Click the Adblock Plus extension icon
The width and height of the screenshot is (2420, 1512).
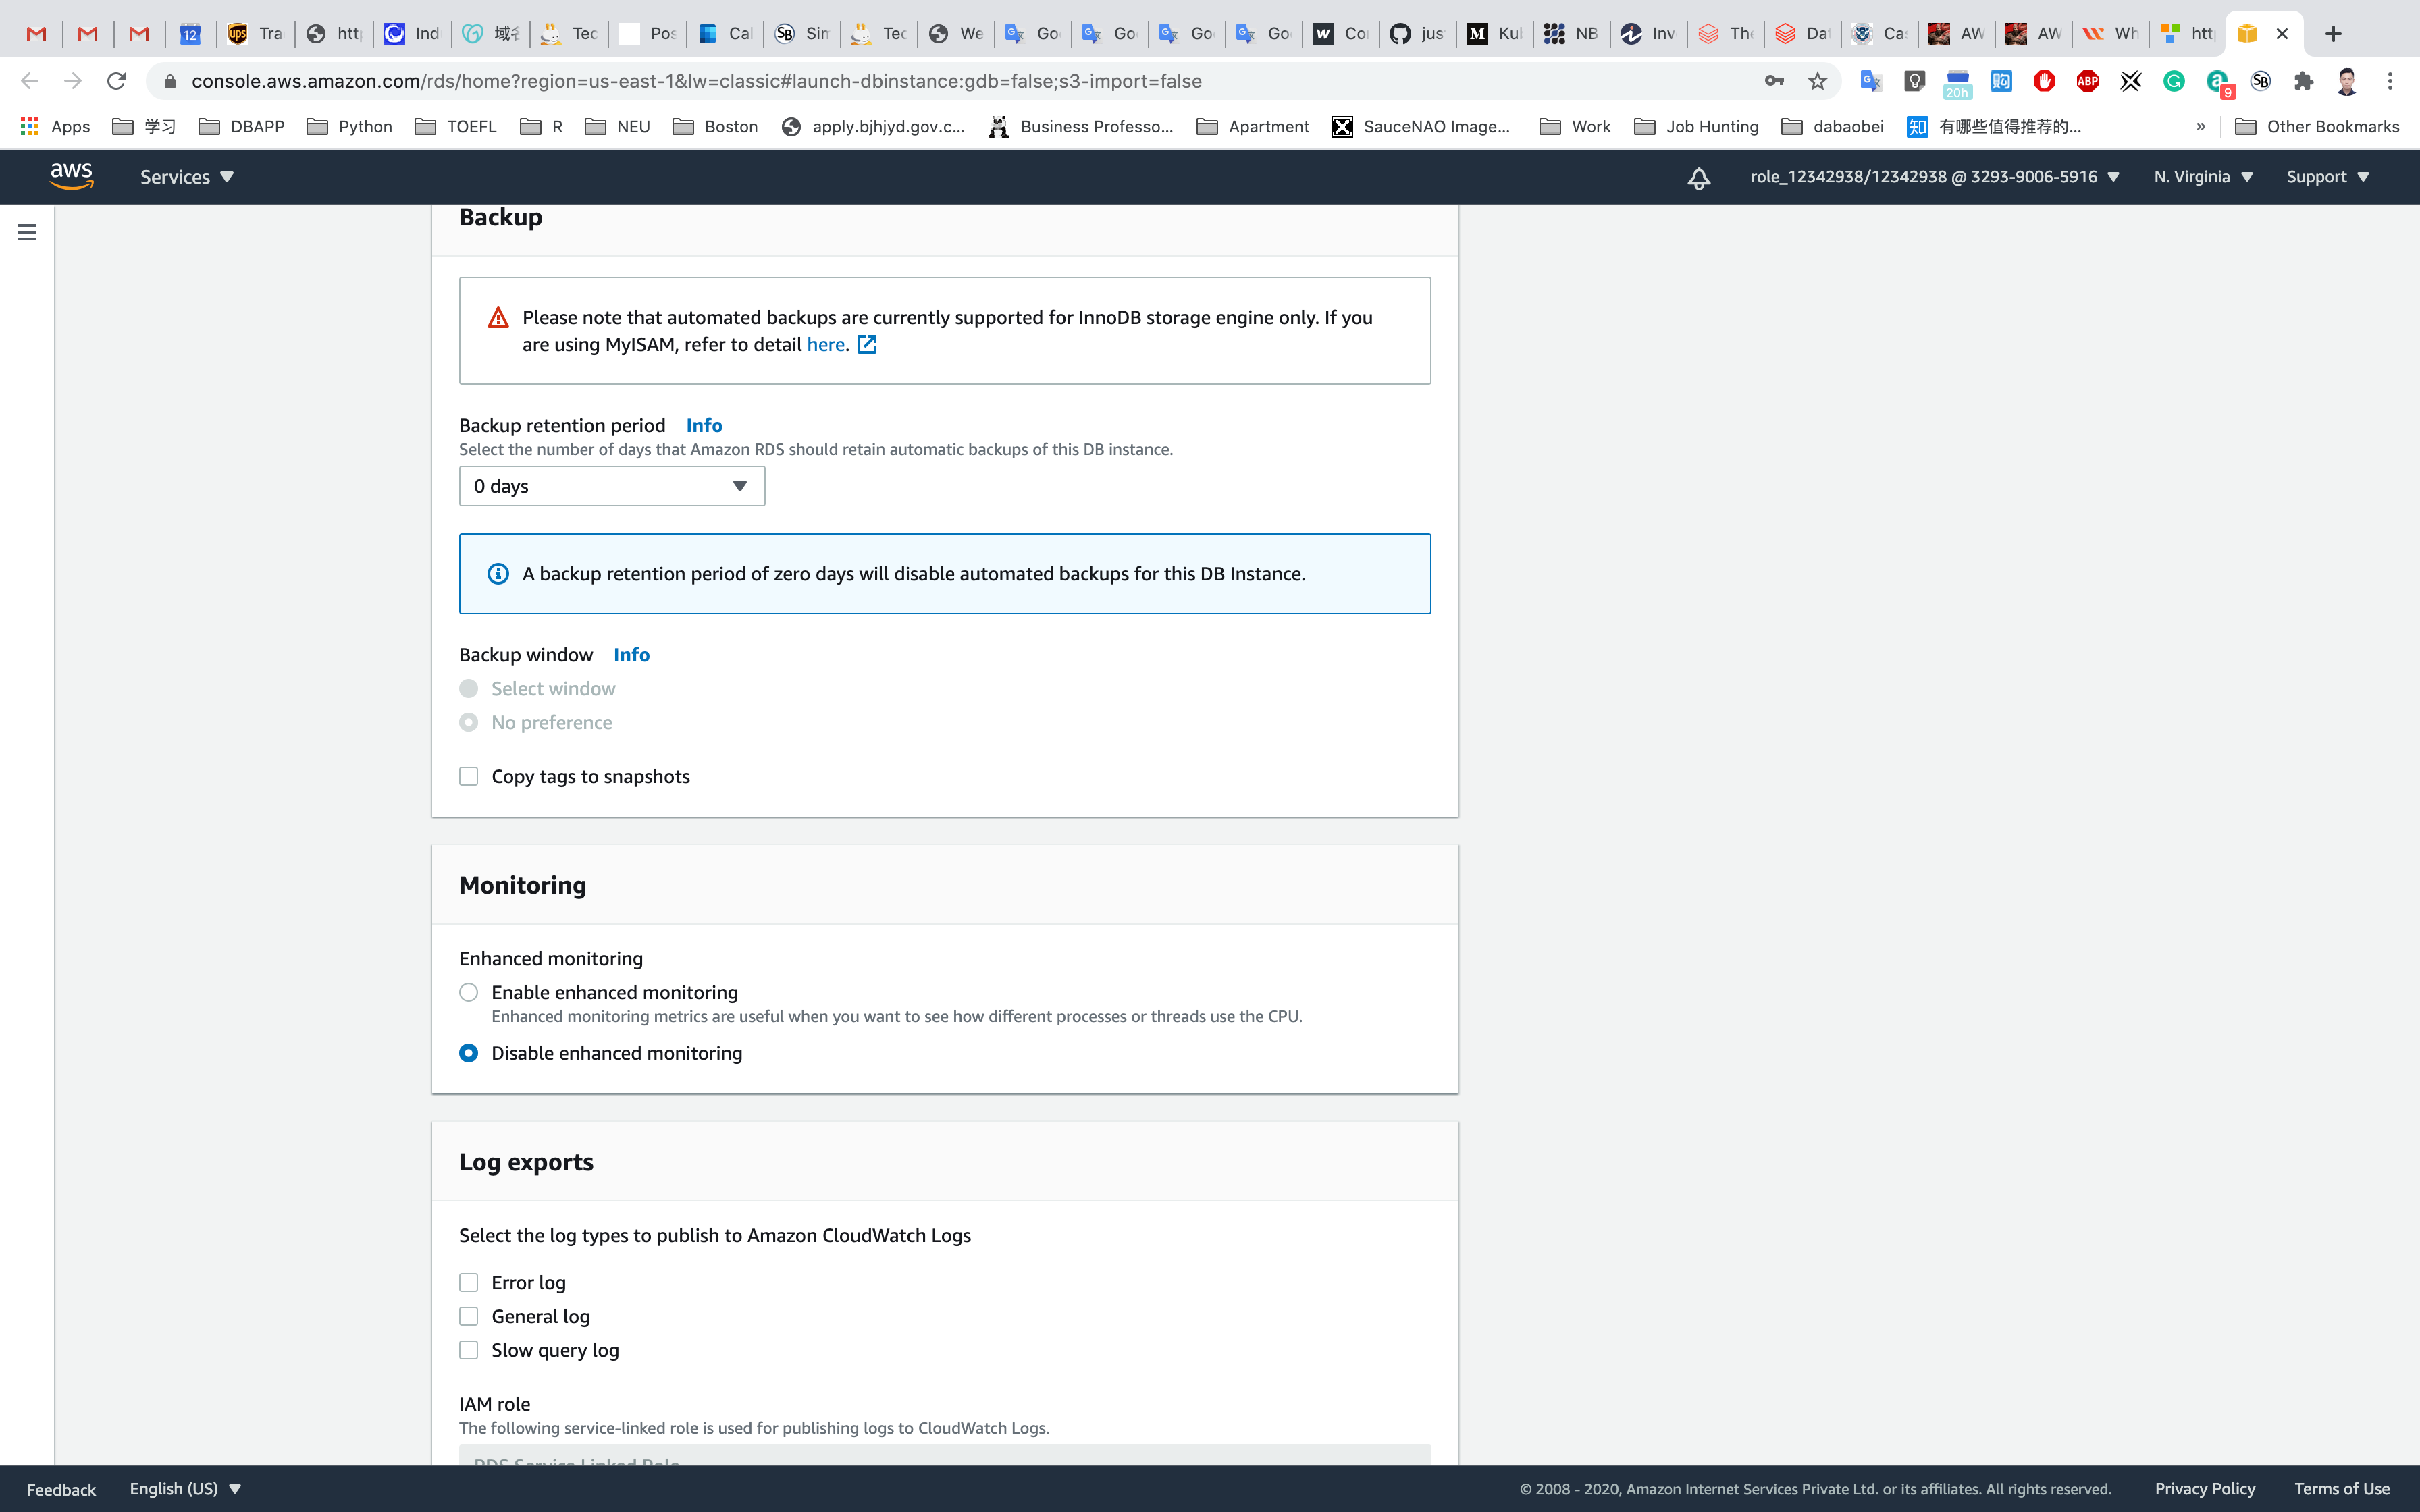click(2087, 81)
